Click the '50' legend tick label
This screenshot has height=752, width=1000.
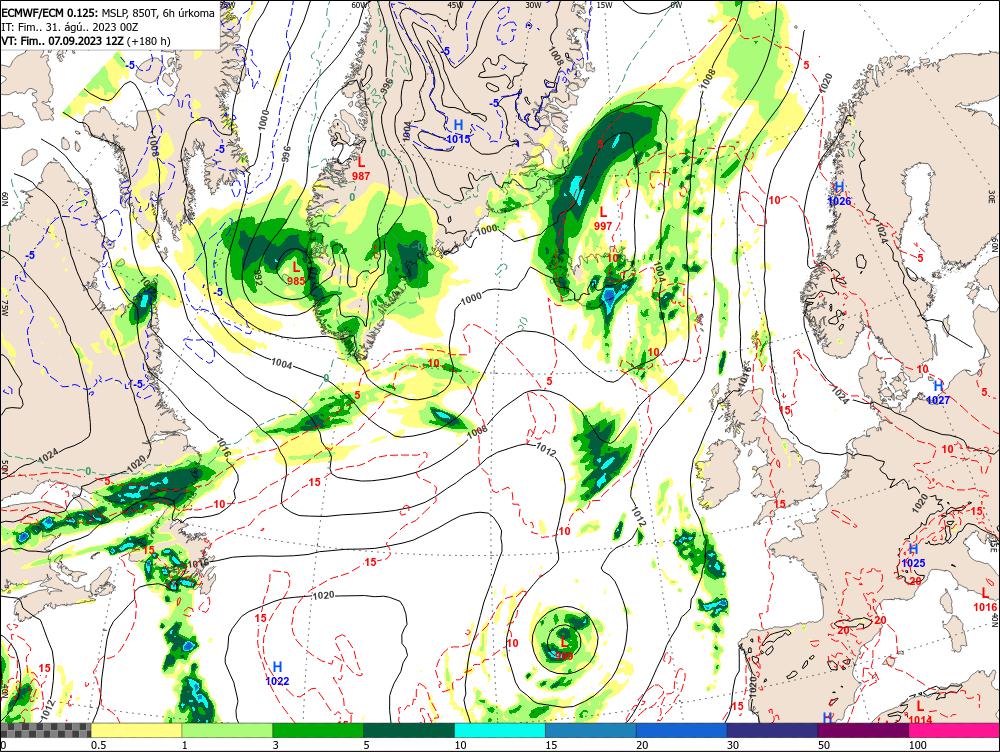824,745
